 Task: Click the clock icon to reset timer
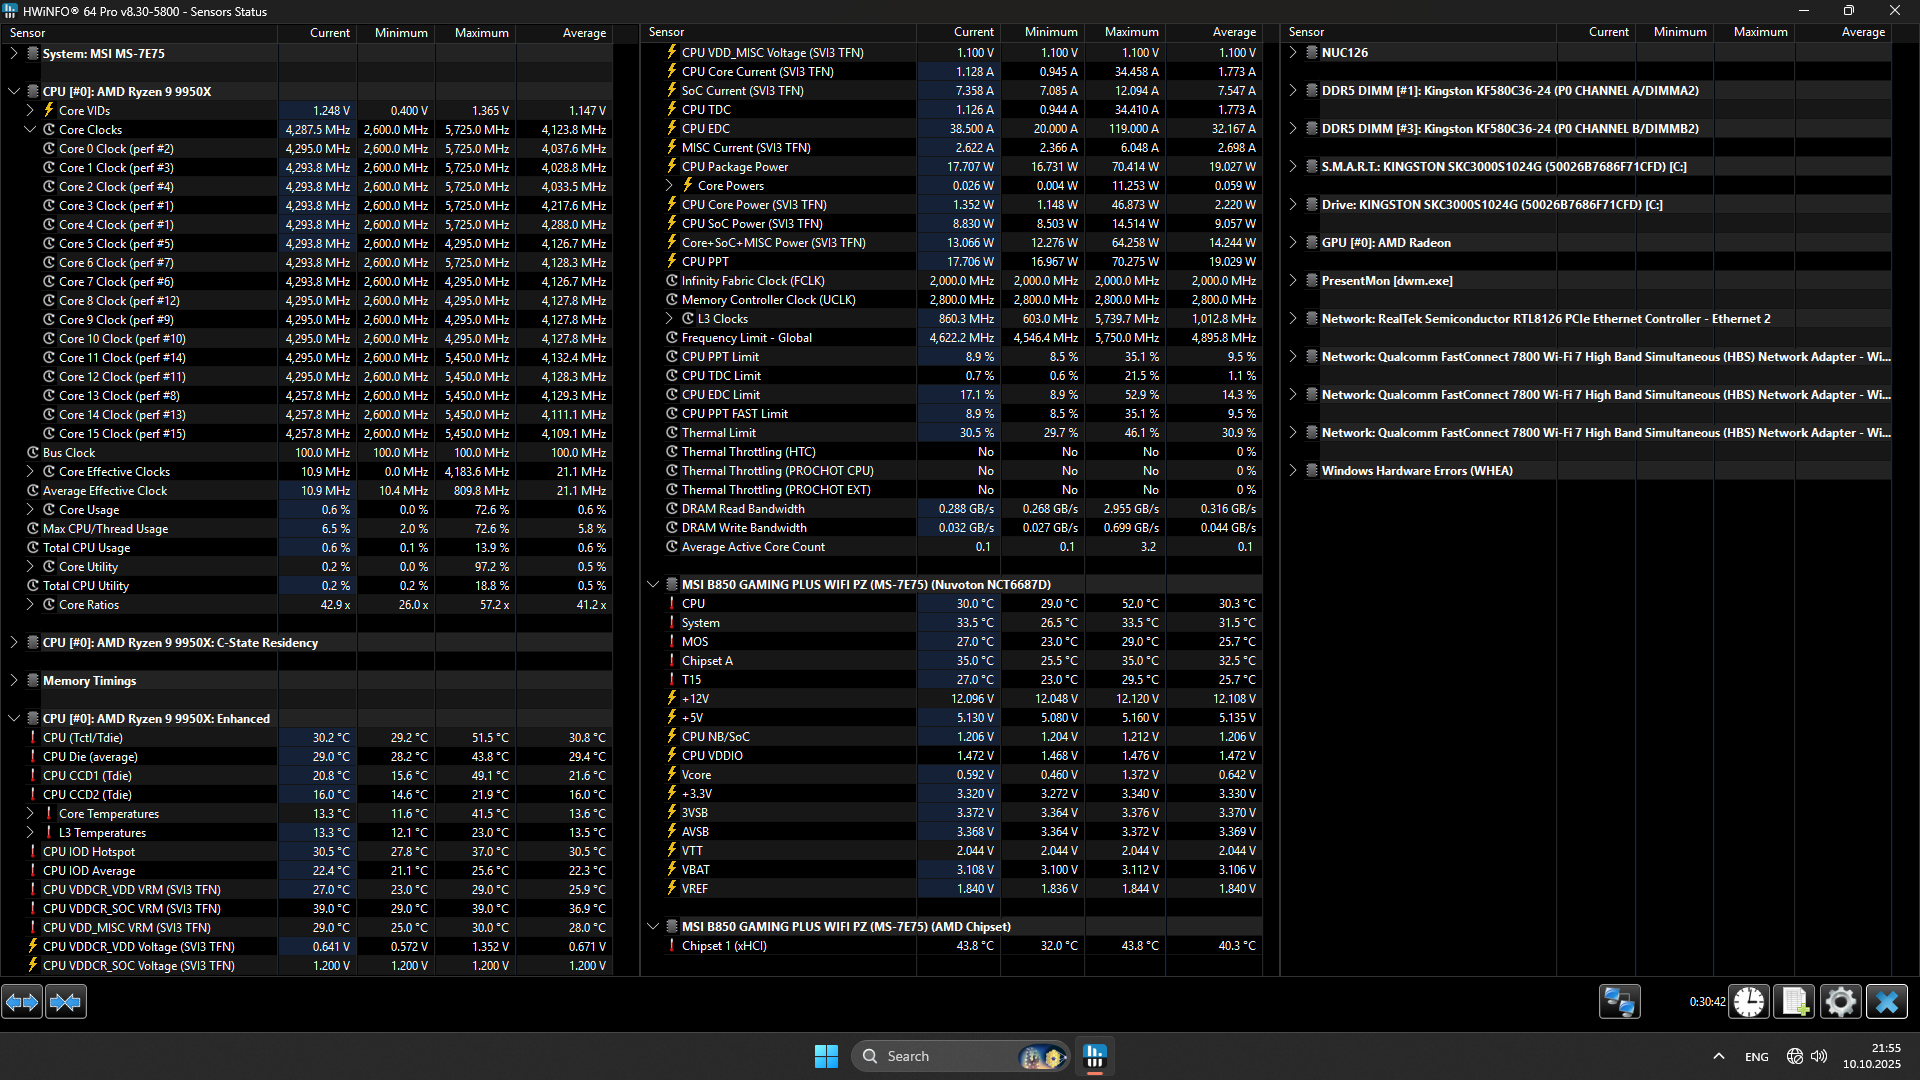click(1749, 1001)
